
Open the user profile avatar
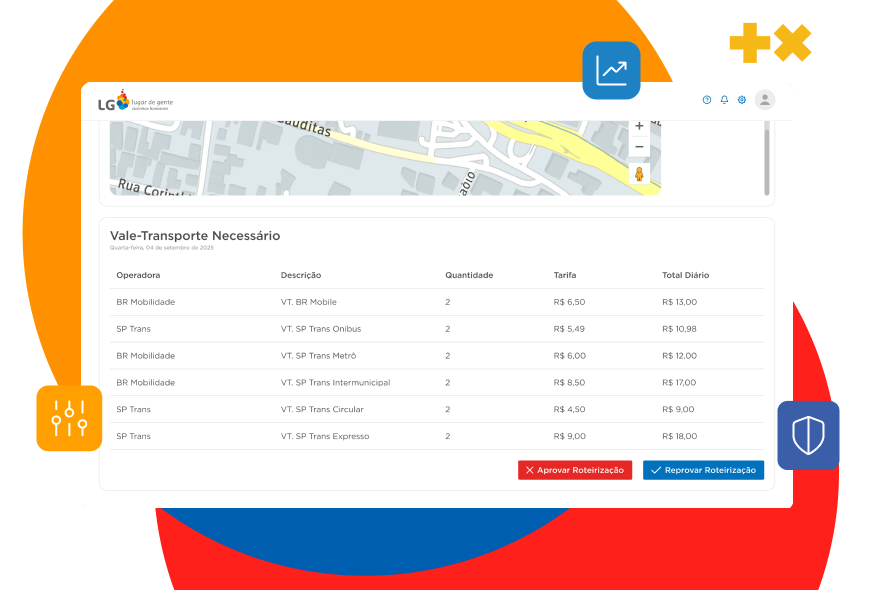[764, 100]
